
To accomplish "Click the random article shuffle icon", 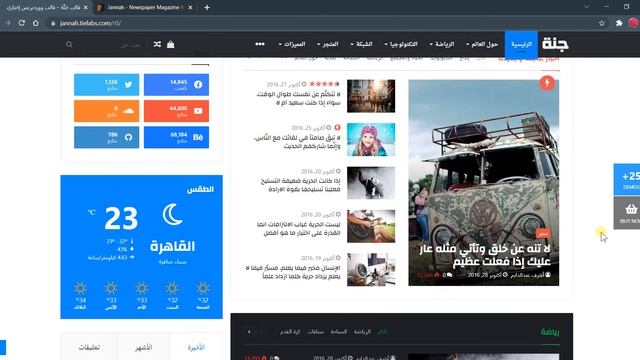I will pos(157,44).
